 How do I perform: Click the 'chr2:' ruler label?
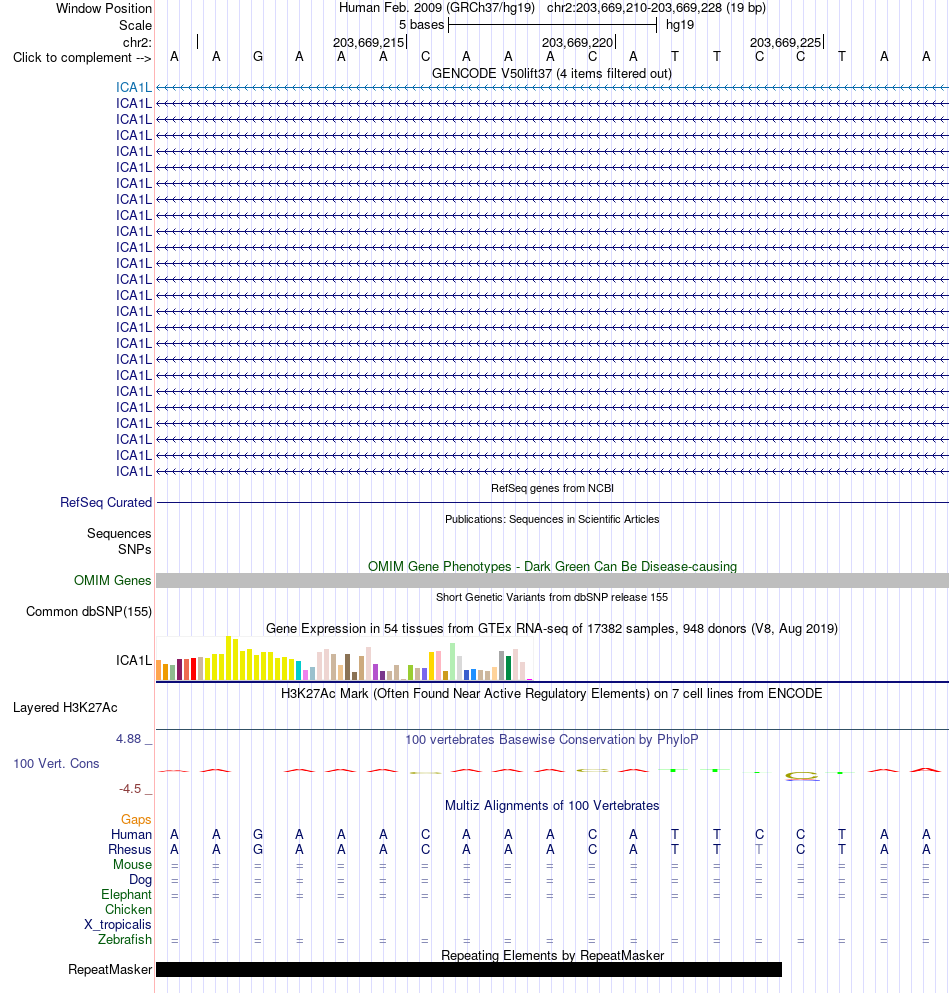point(137,42)
